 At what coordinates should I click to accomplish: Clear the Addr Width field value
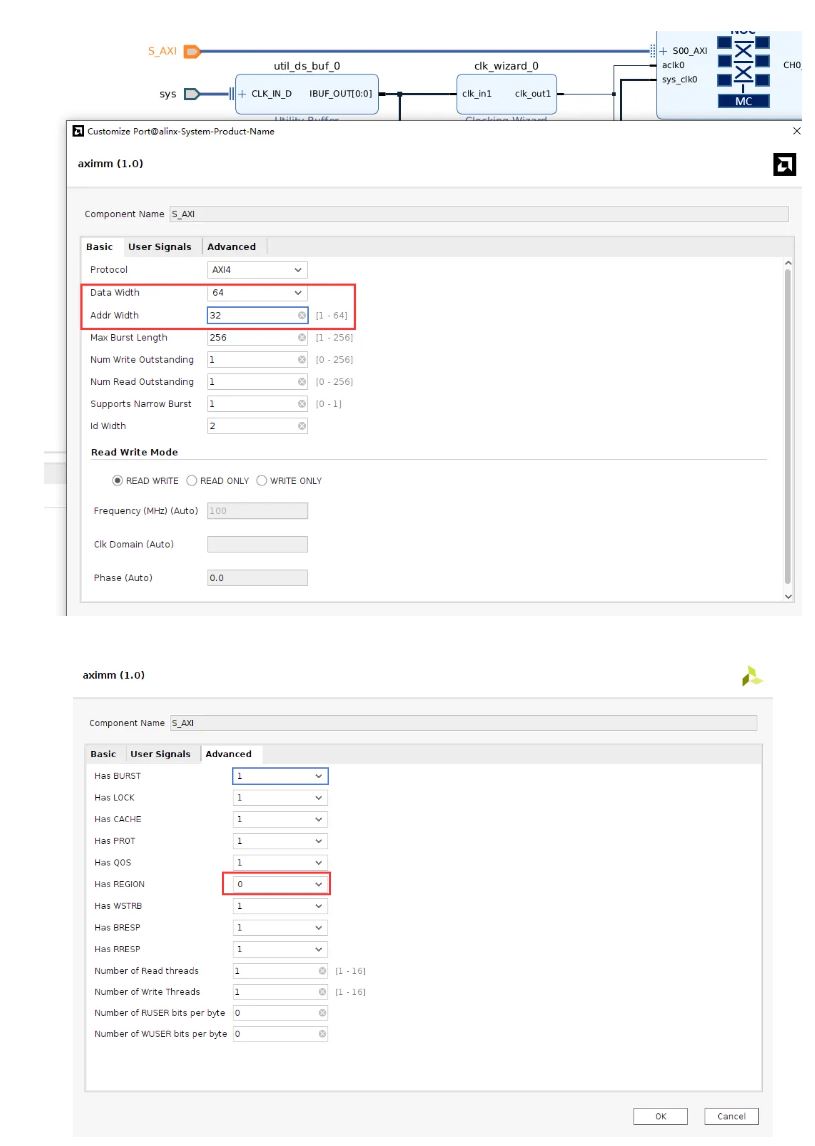pyautogui.click(x=302, y=316)
